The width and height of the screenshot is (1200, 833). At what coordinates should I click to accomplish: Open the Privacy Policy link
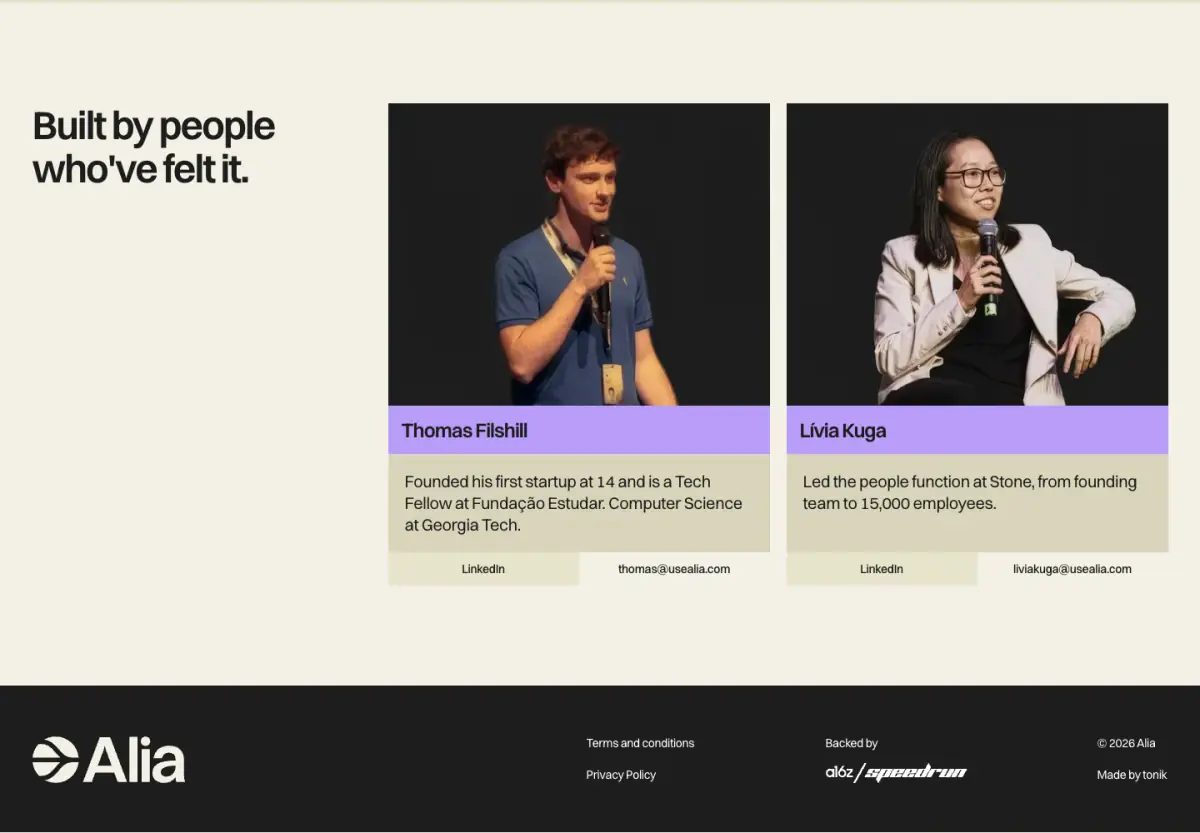[621, 775]
